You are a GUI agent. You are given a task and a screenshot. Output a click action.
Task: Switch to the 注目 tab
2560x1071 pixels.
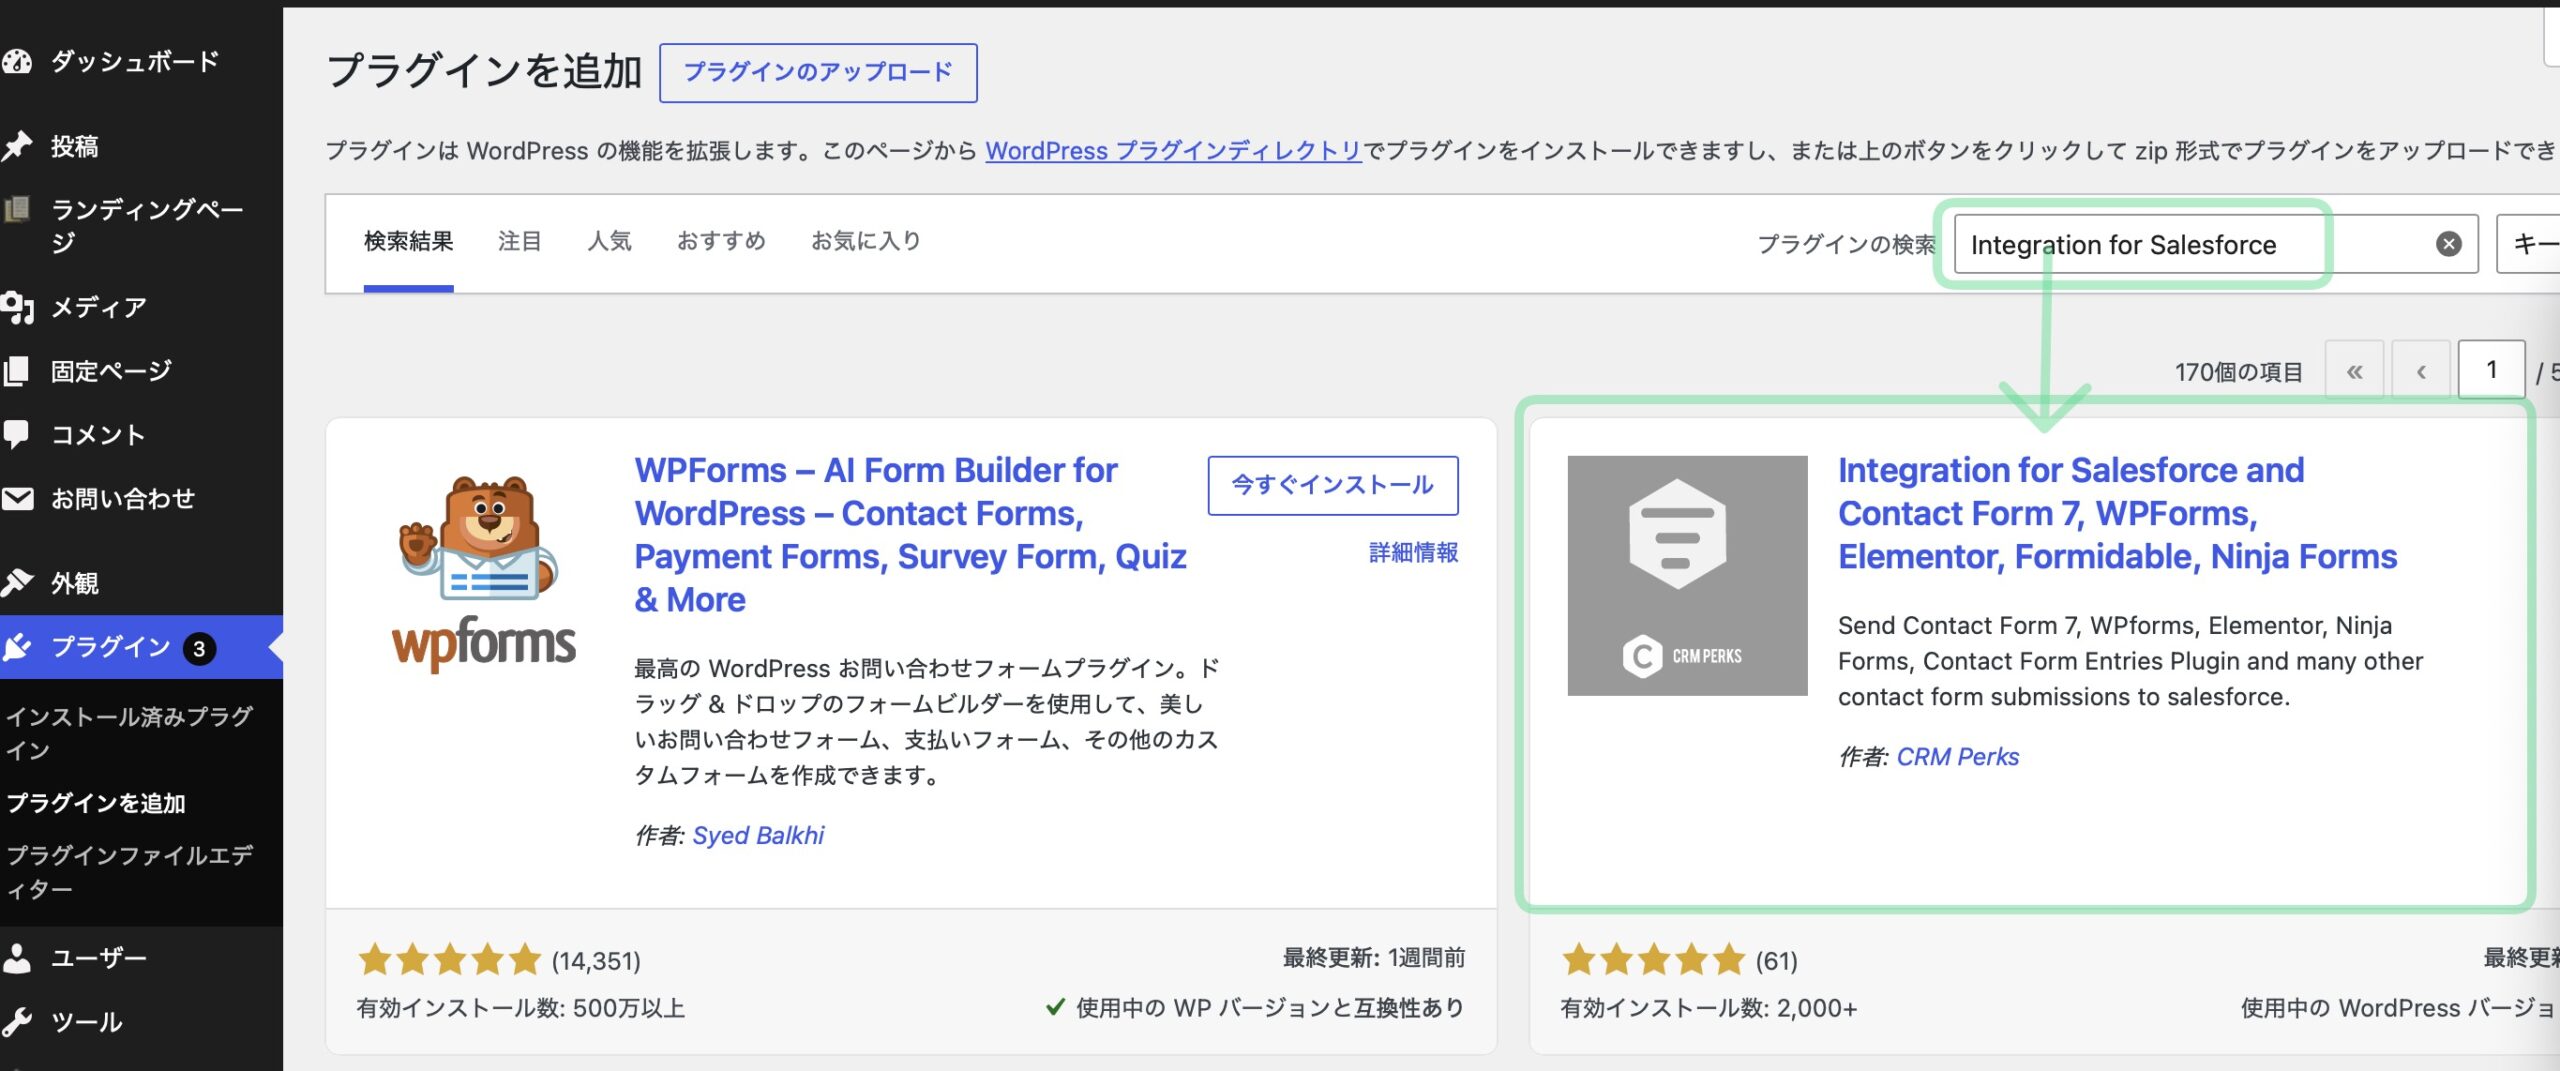[520, 241]
